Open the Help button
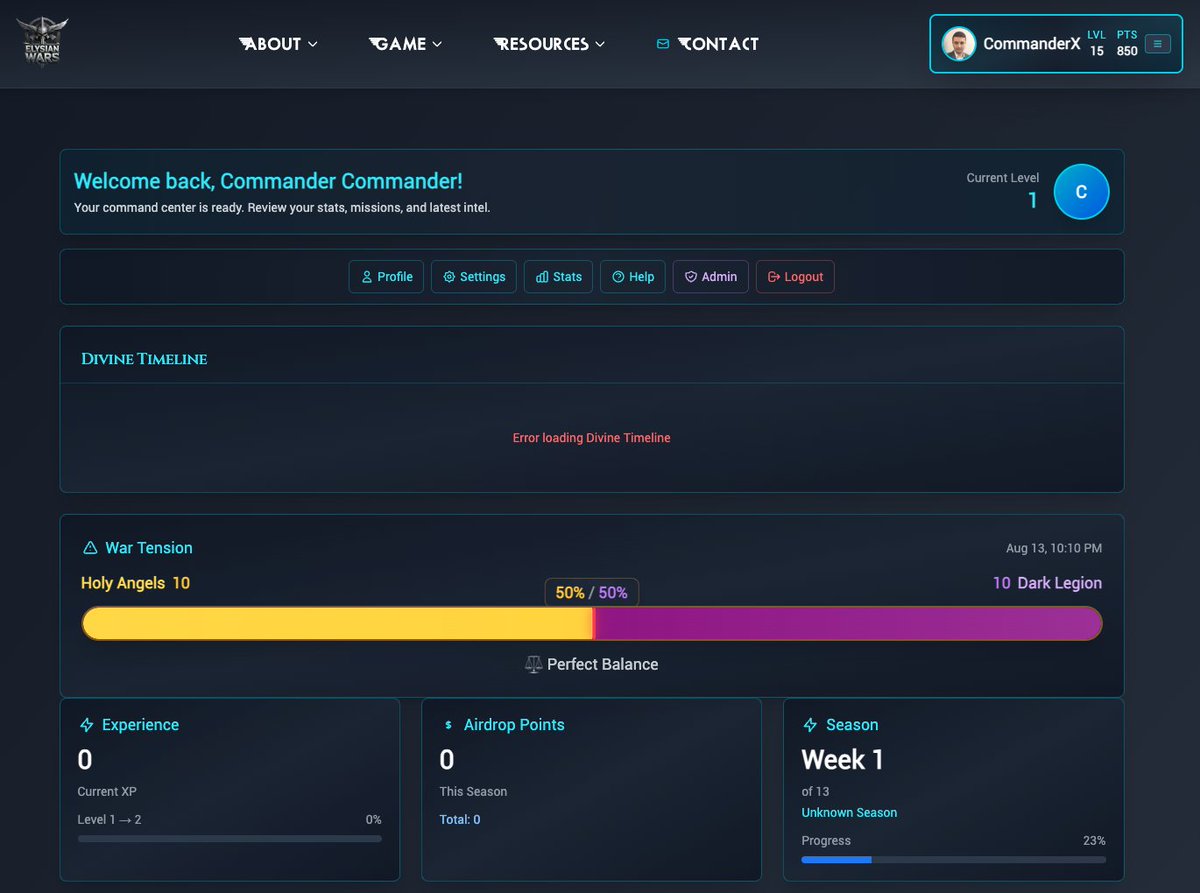Screen dimensions: 1200x893 coord(633,277)
